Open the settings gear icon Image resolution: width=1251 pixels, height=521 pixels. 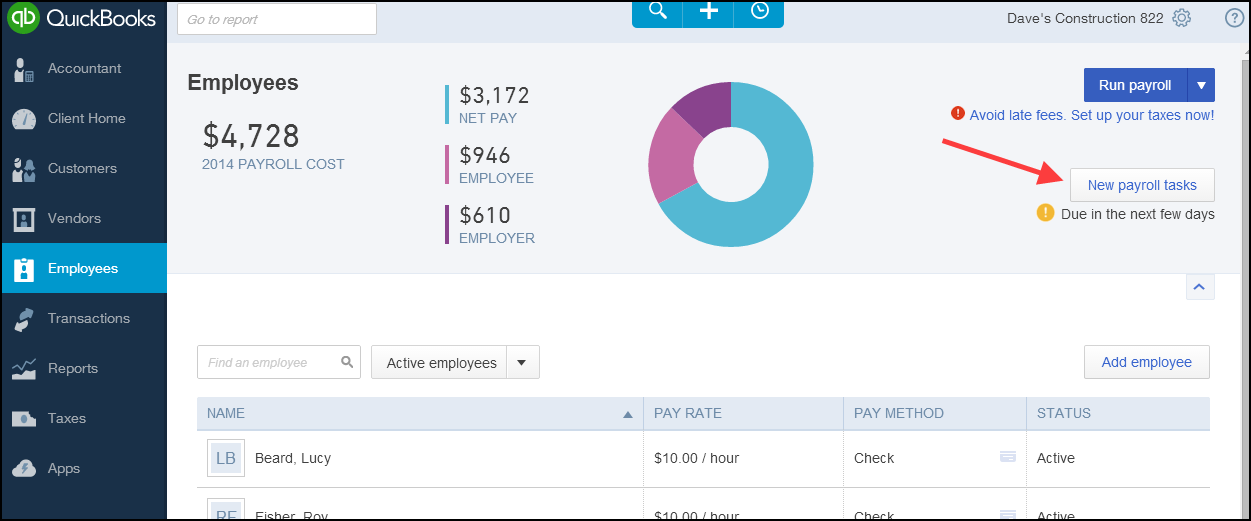1182,18
